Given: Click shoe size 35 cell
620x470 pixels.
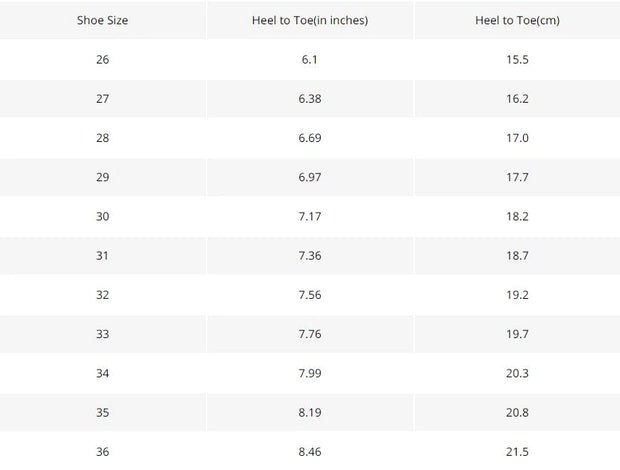Looking at the screenshot, I should point(102,412).
